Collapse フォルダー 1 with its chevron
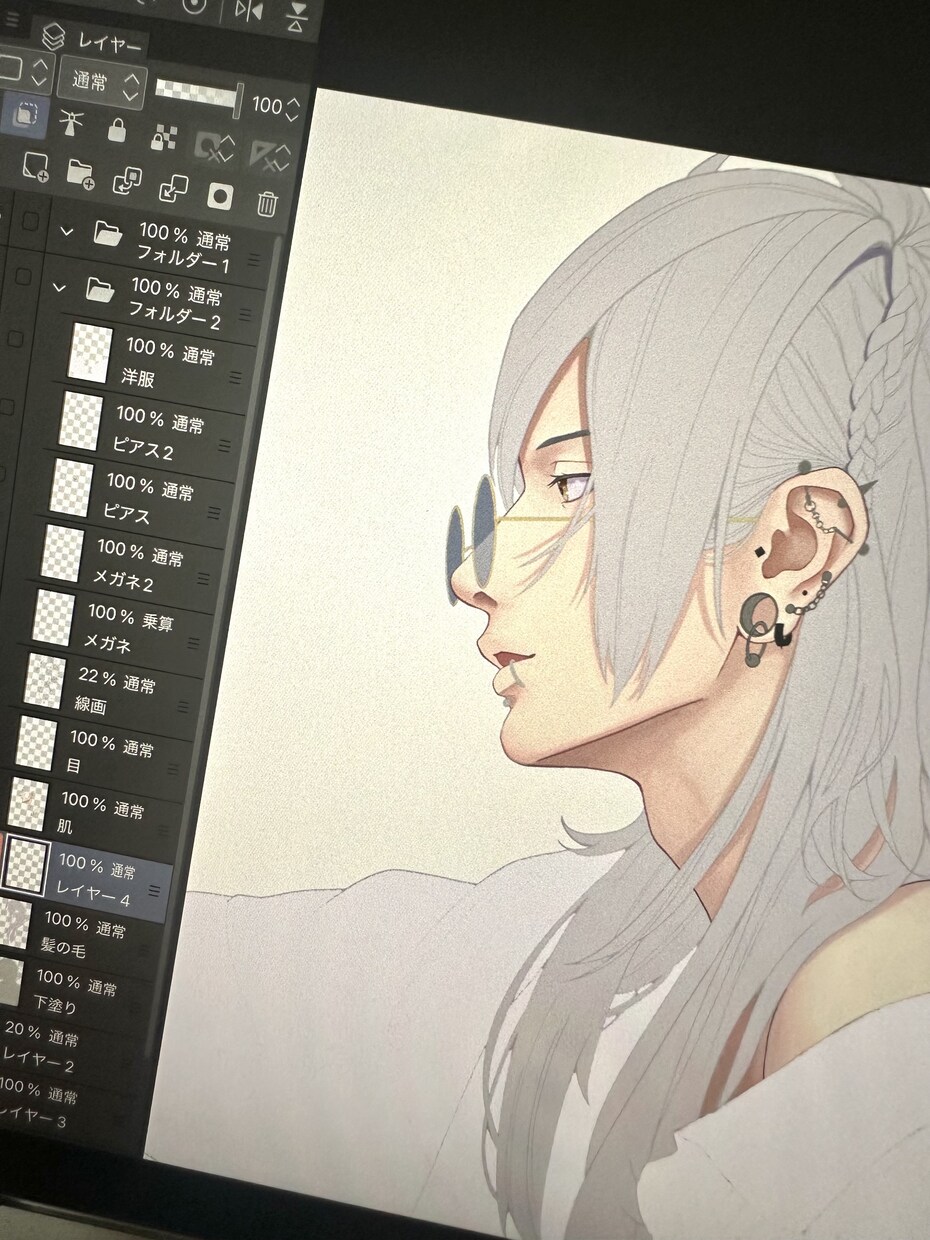The image size is (930, 1240). (x=67, y=232)
